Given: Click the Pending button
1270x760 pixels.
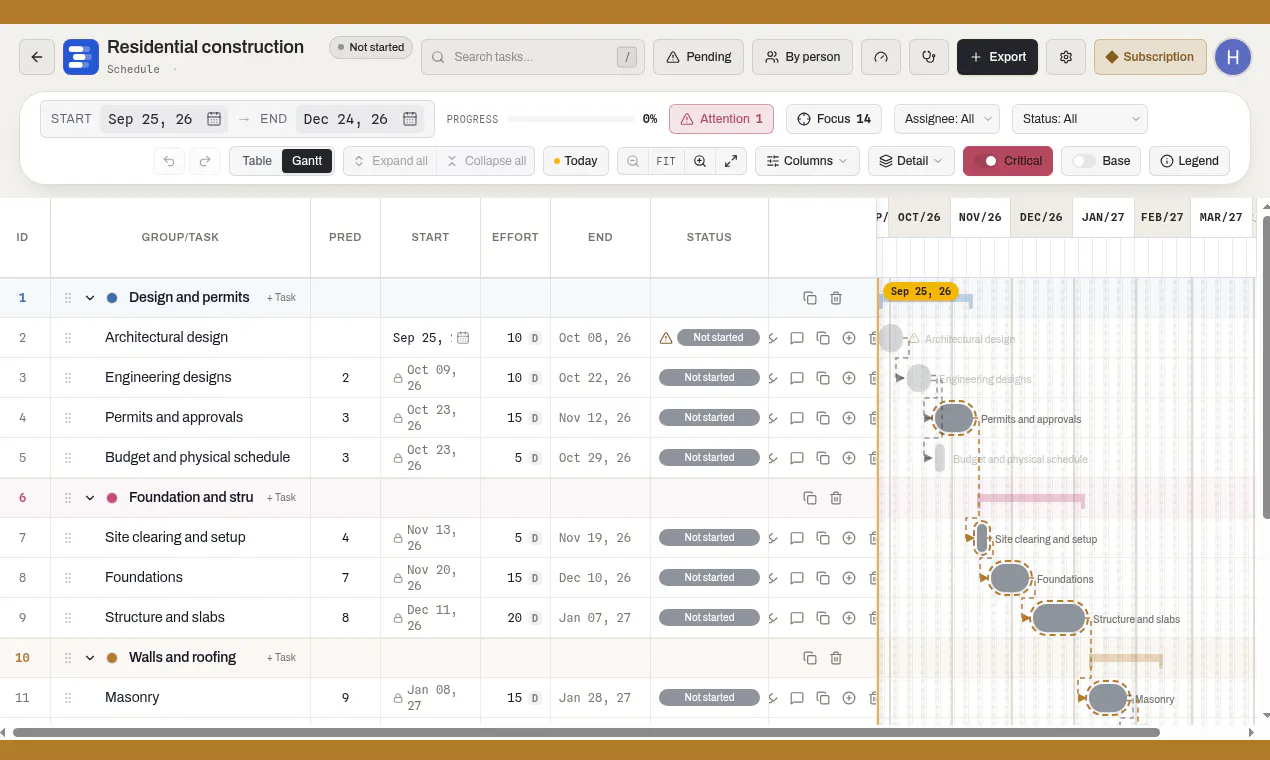Looking at the screenshot, I should point(699,57).
